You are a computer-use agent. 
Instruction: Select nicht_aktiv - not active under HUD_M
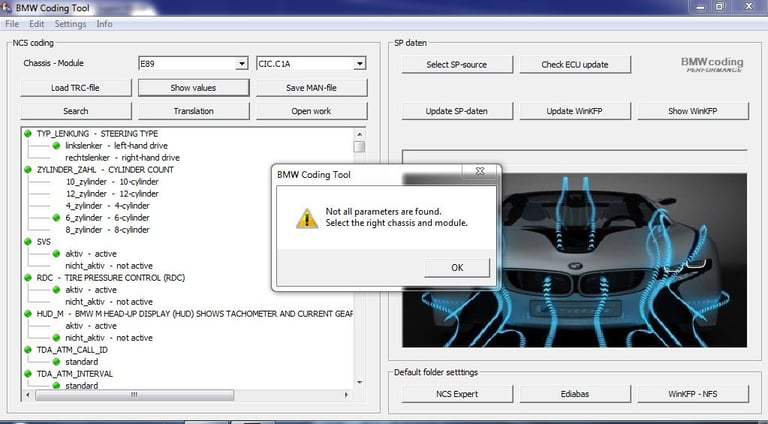click(109, 337)
